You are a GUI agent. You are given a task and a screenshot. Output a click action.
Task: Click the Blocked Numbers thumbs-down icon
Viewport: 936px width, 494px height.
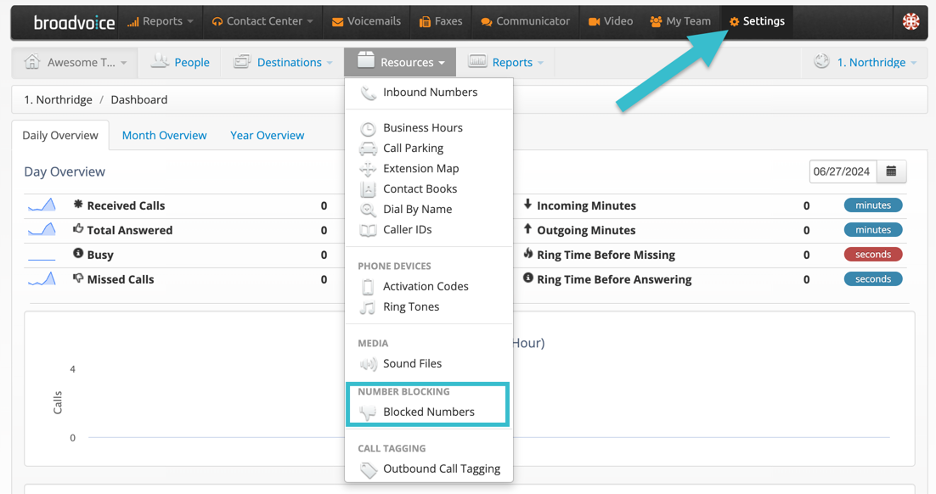click(368, 412)
